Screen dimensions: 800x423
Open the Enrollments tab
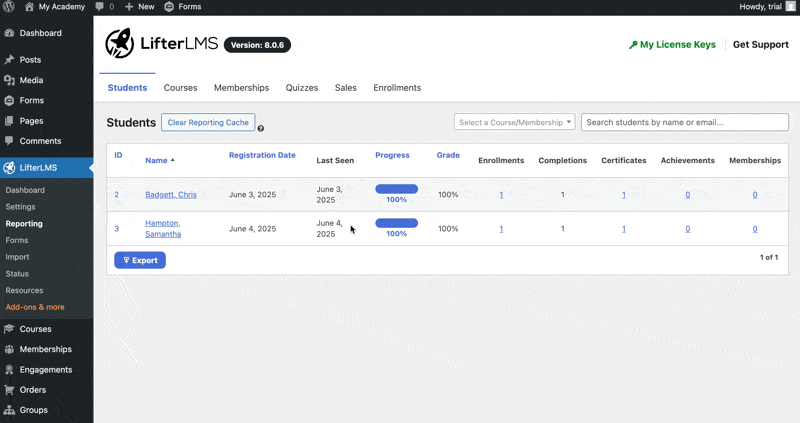pos(397,88)
